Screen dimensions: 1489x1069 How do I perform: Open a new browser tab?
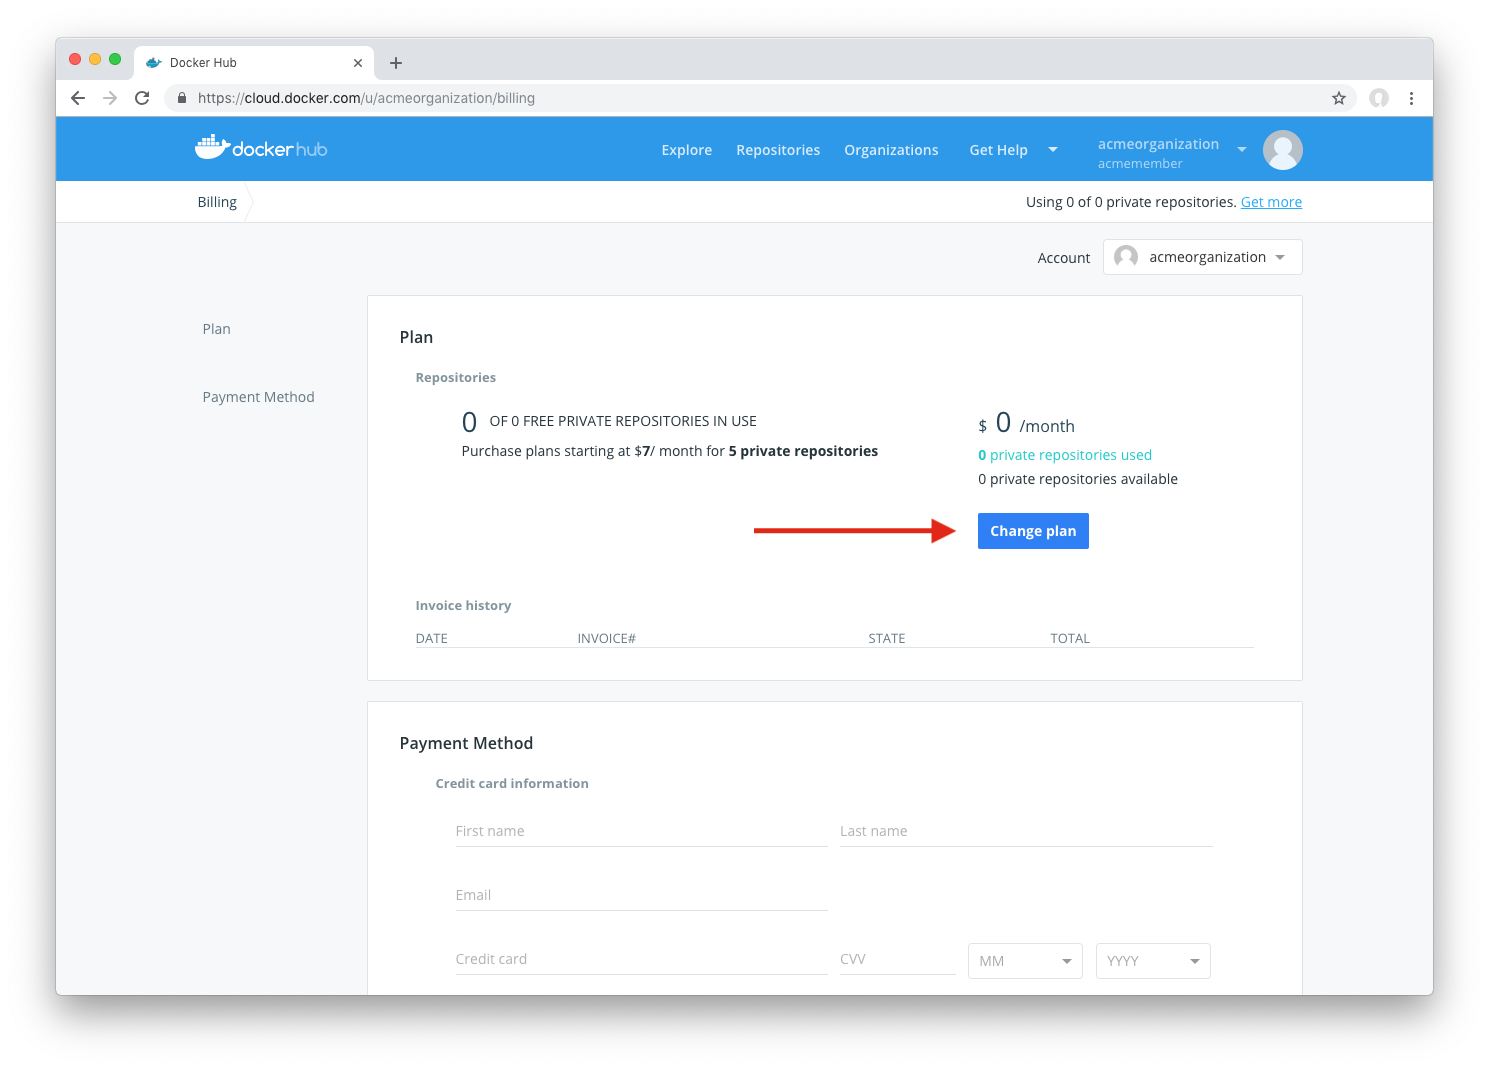coord(396,63)
